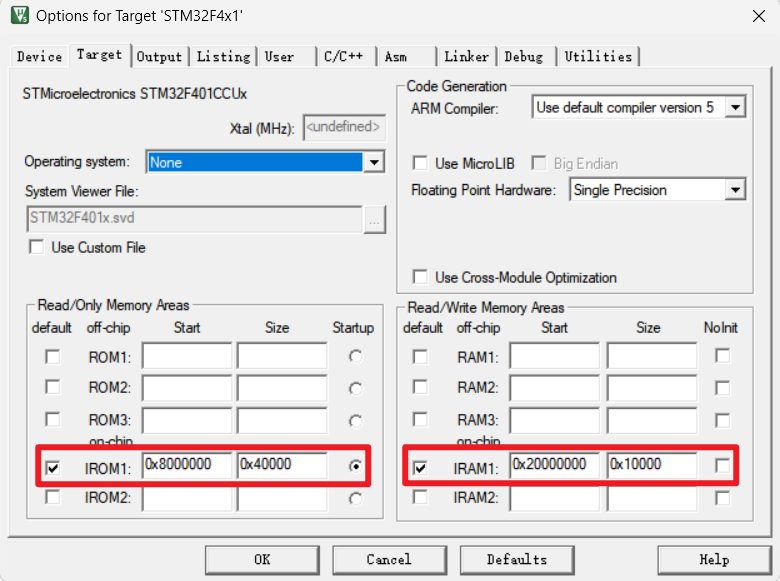Check default box for IROM2
The image size is (780, 581).
tap(52, 497)
